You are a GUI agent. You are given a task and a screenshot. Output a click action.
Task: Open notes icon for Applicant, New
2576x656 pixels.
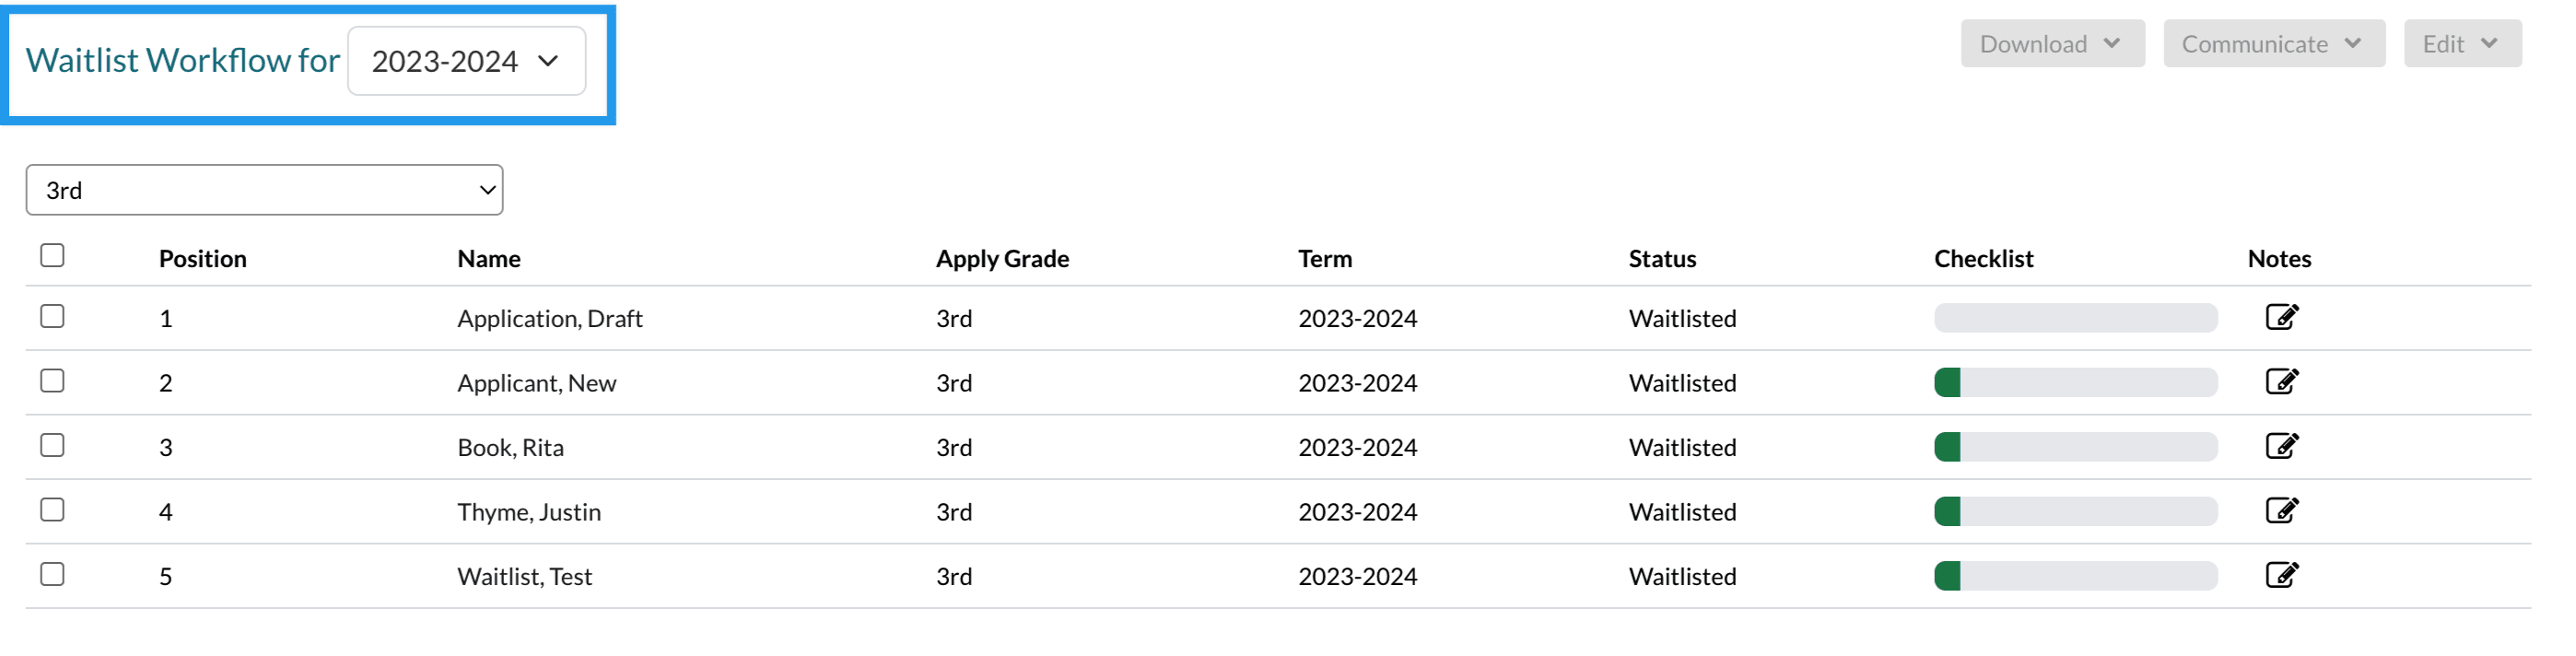[x=2281, y=382]
